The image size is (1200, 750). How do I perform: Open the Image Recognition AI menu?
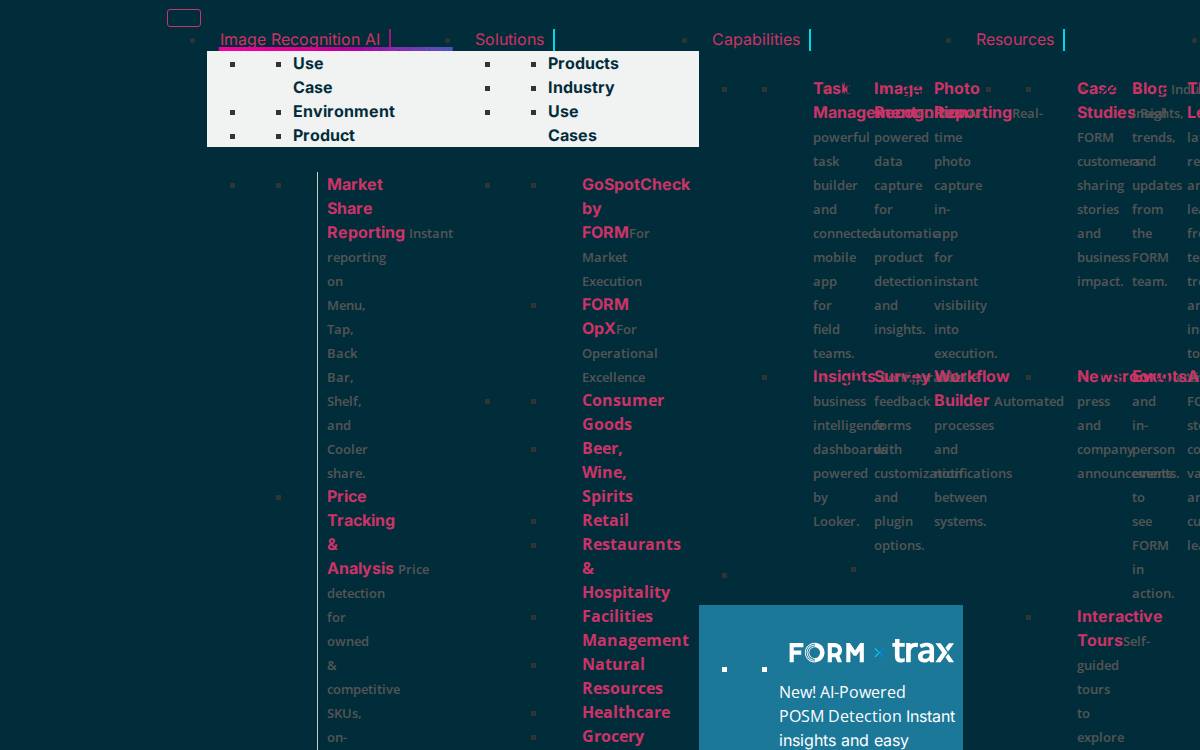tap(300, 40)
